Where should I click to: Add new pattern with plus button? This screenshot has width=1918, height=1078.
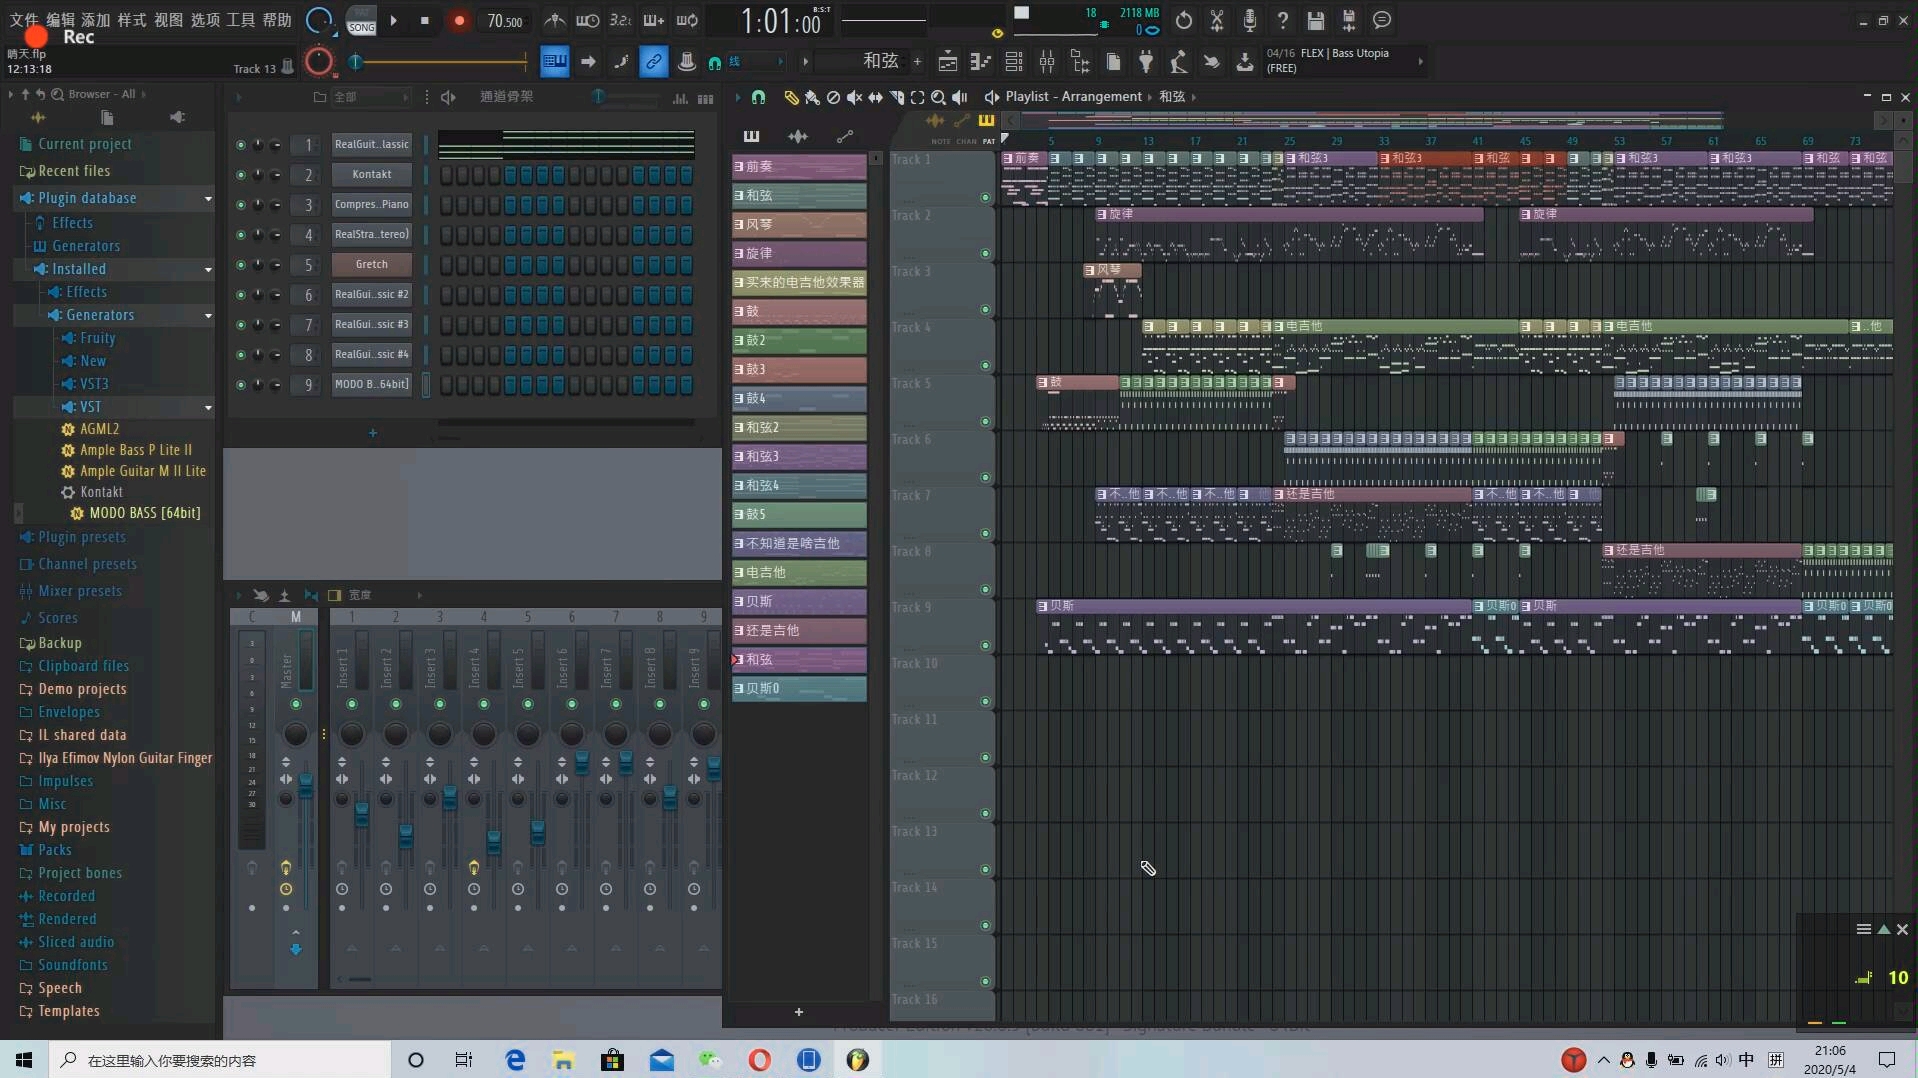pyautogui.click(x=799, y=1012)
